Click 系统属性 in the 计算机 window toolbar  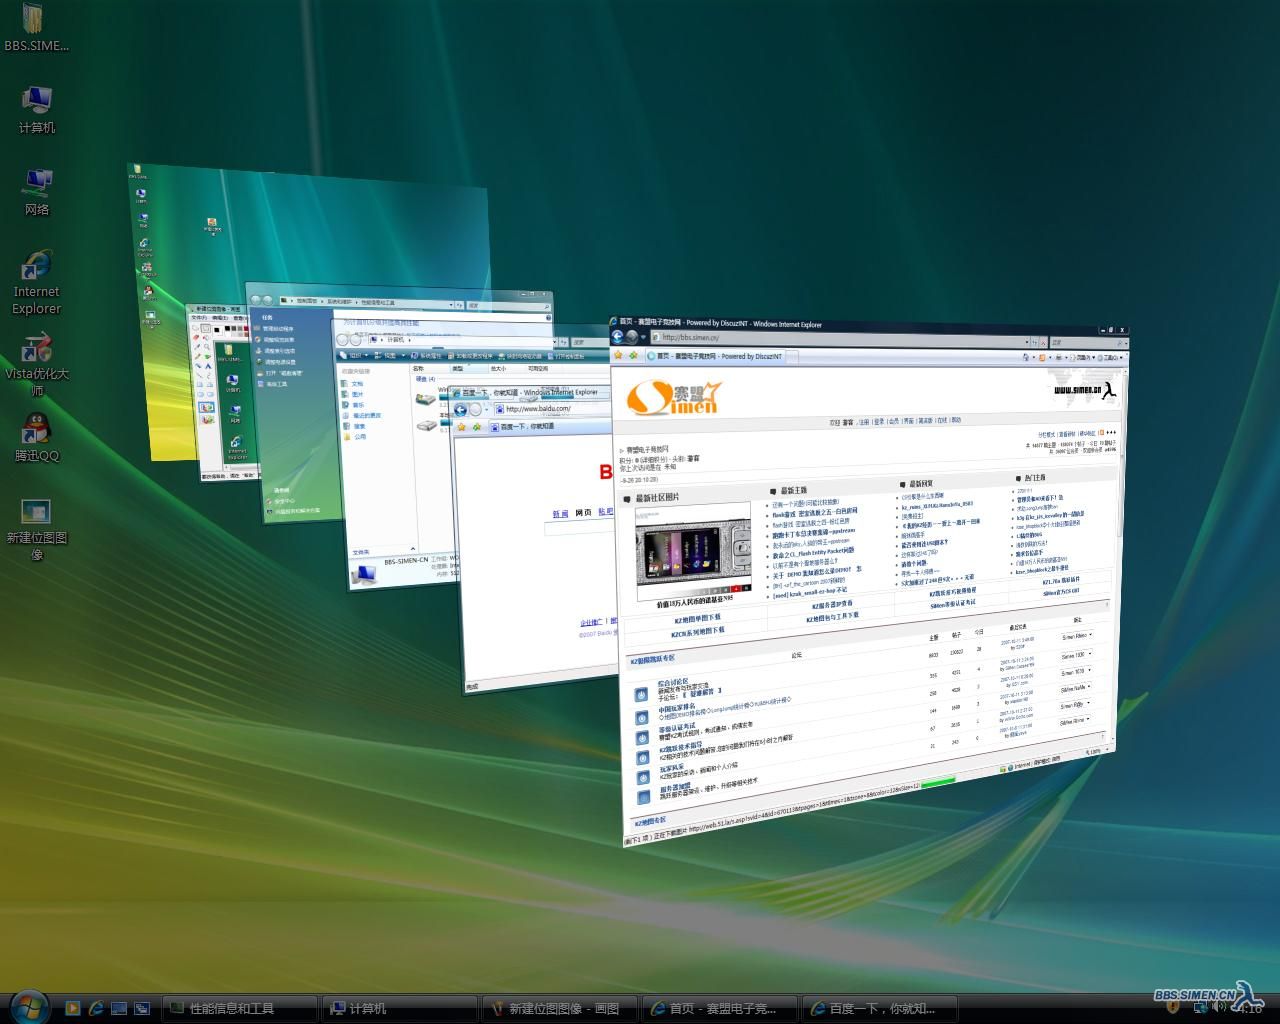click(426, 355)
